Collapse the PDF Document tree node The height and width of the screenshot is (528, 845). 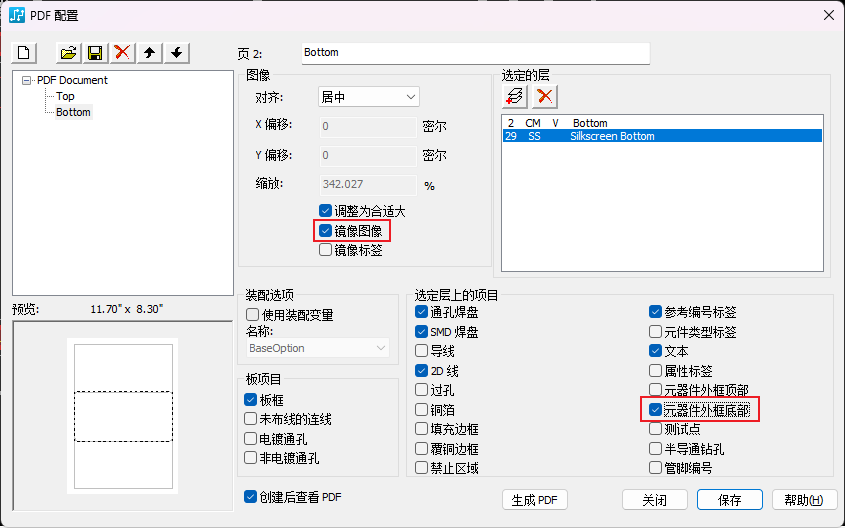[x=27, y=80]
